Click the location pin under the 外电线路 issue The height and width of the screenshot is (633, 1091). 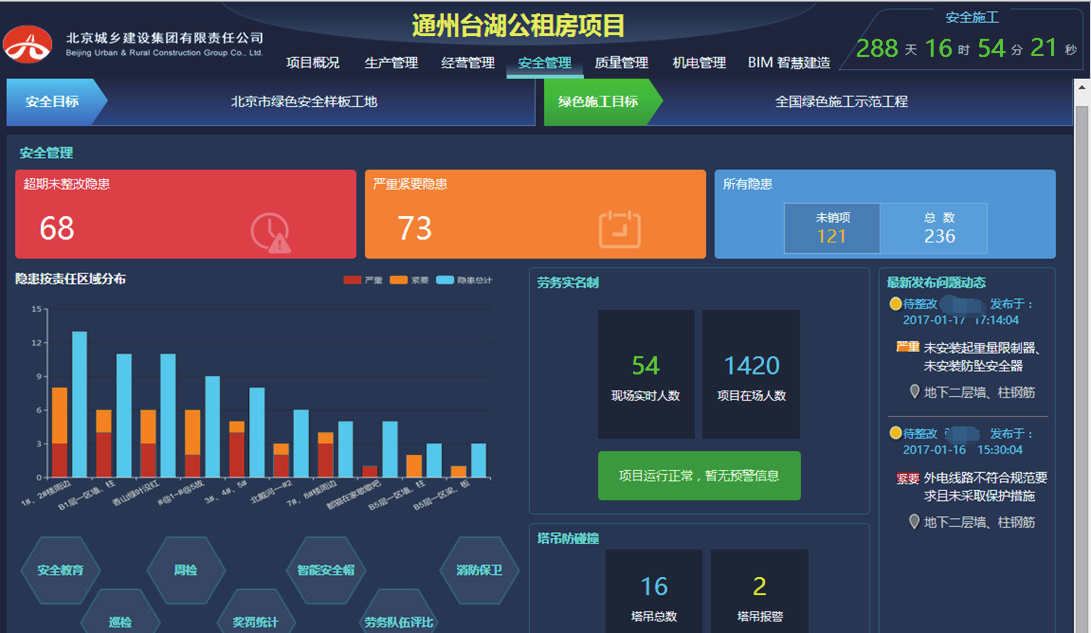click(x=914, y=521)
